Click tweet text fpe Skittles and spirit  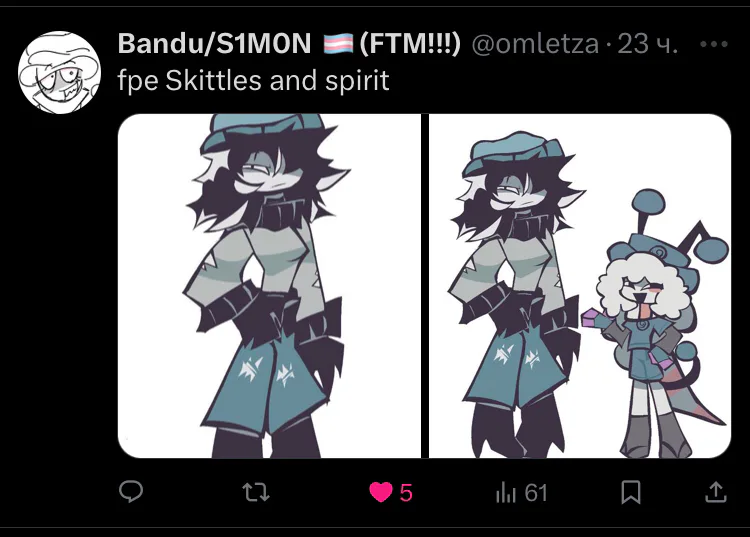(x=253, y=80)
